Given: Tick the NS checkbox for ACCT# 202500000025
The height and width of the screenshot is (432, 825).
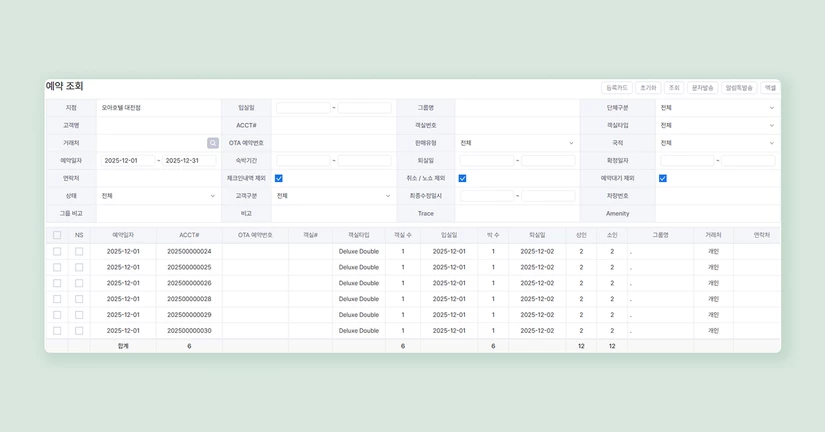Looking at the screenshot, I should coord(79,267).
